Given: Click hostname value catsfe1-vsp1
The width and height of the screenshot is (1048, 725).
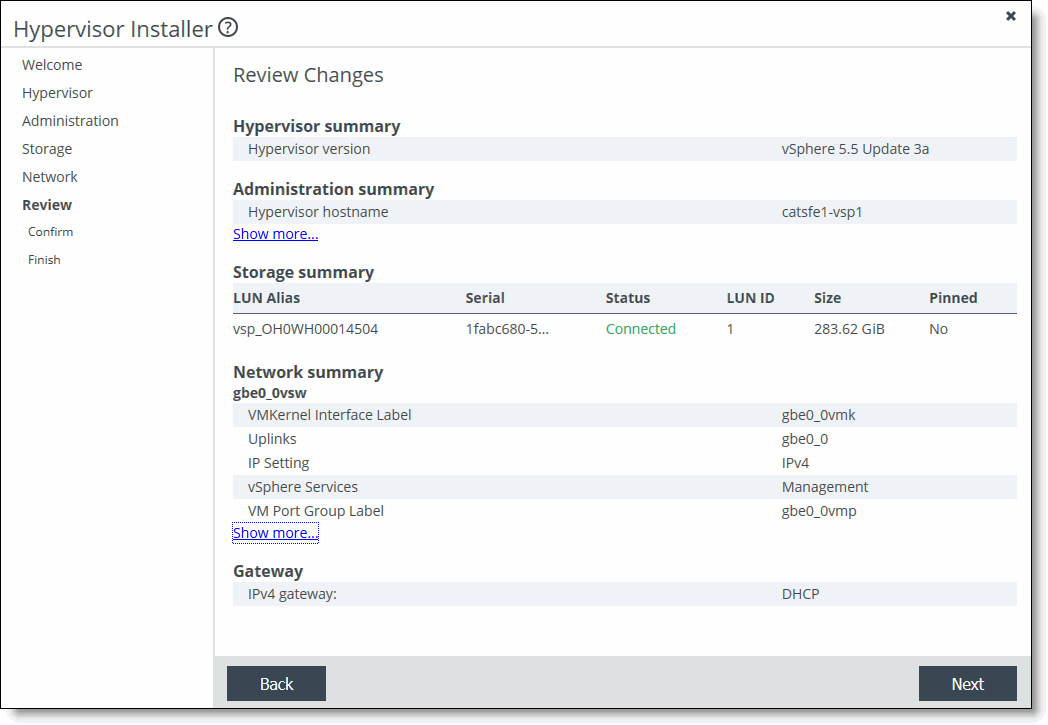Looking at the screenshot, I should (822, 212).
